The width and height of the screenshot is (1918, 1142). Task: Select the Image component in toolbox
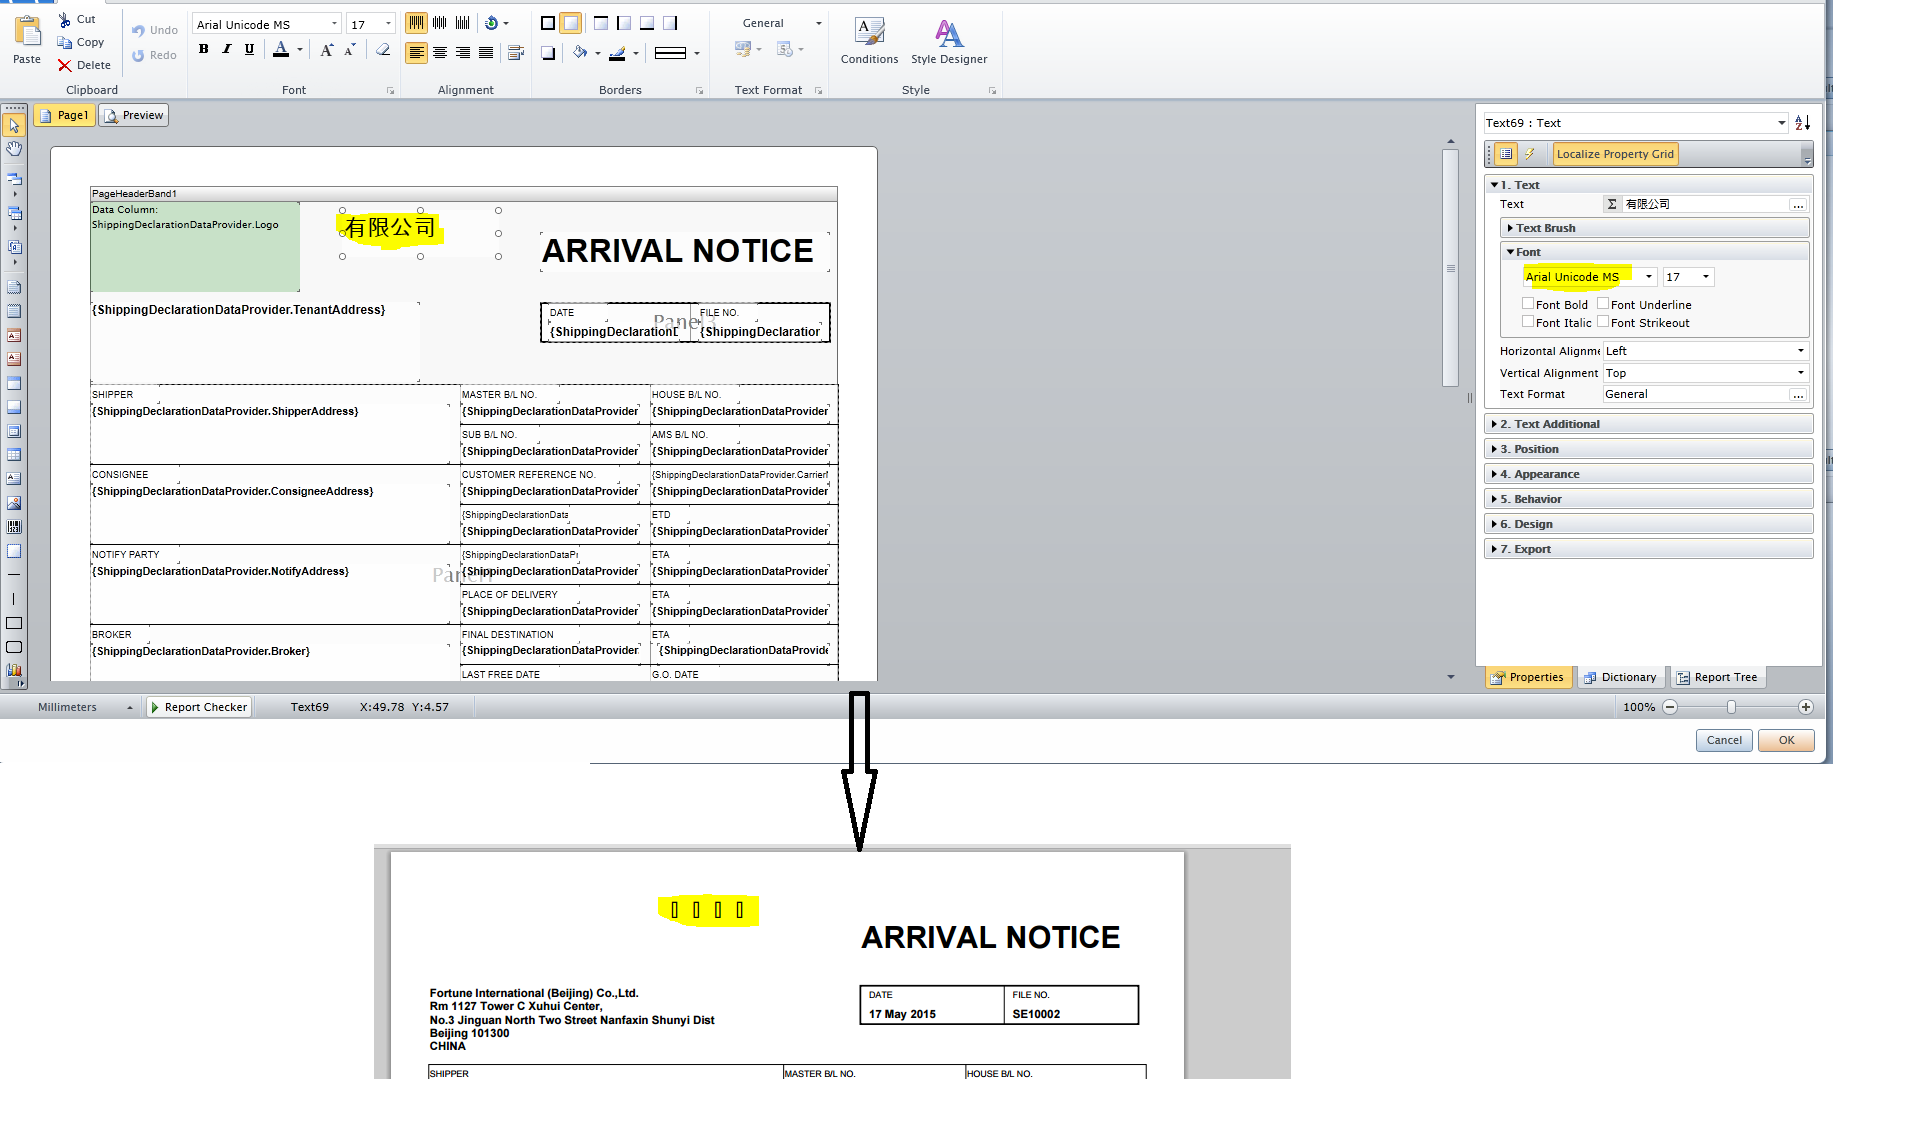(14, 503)
